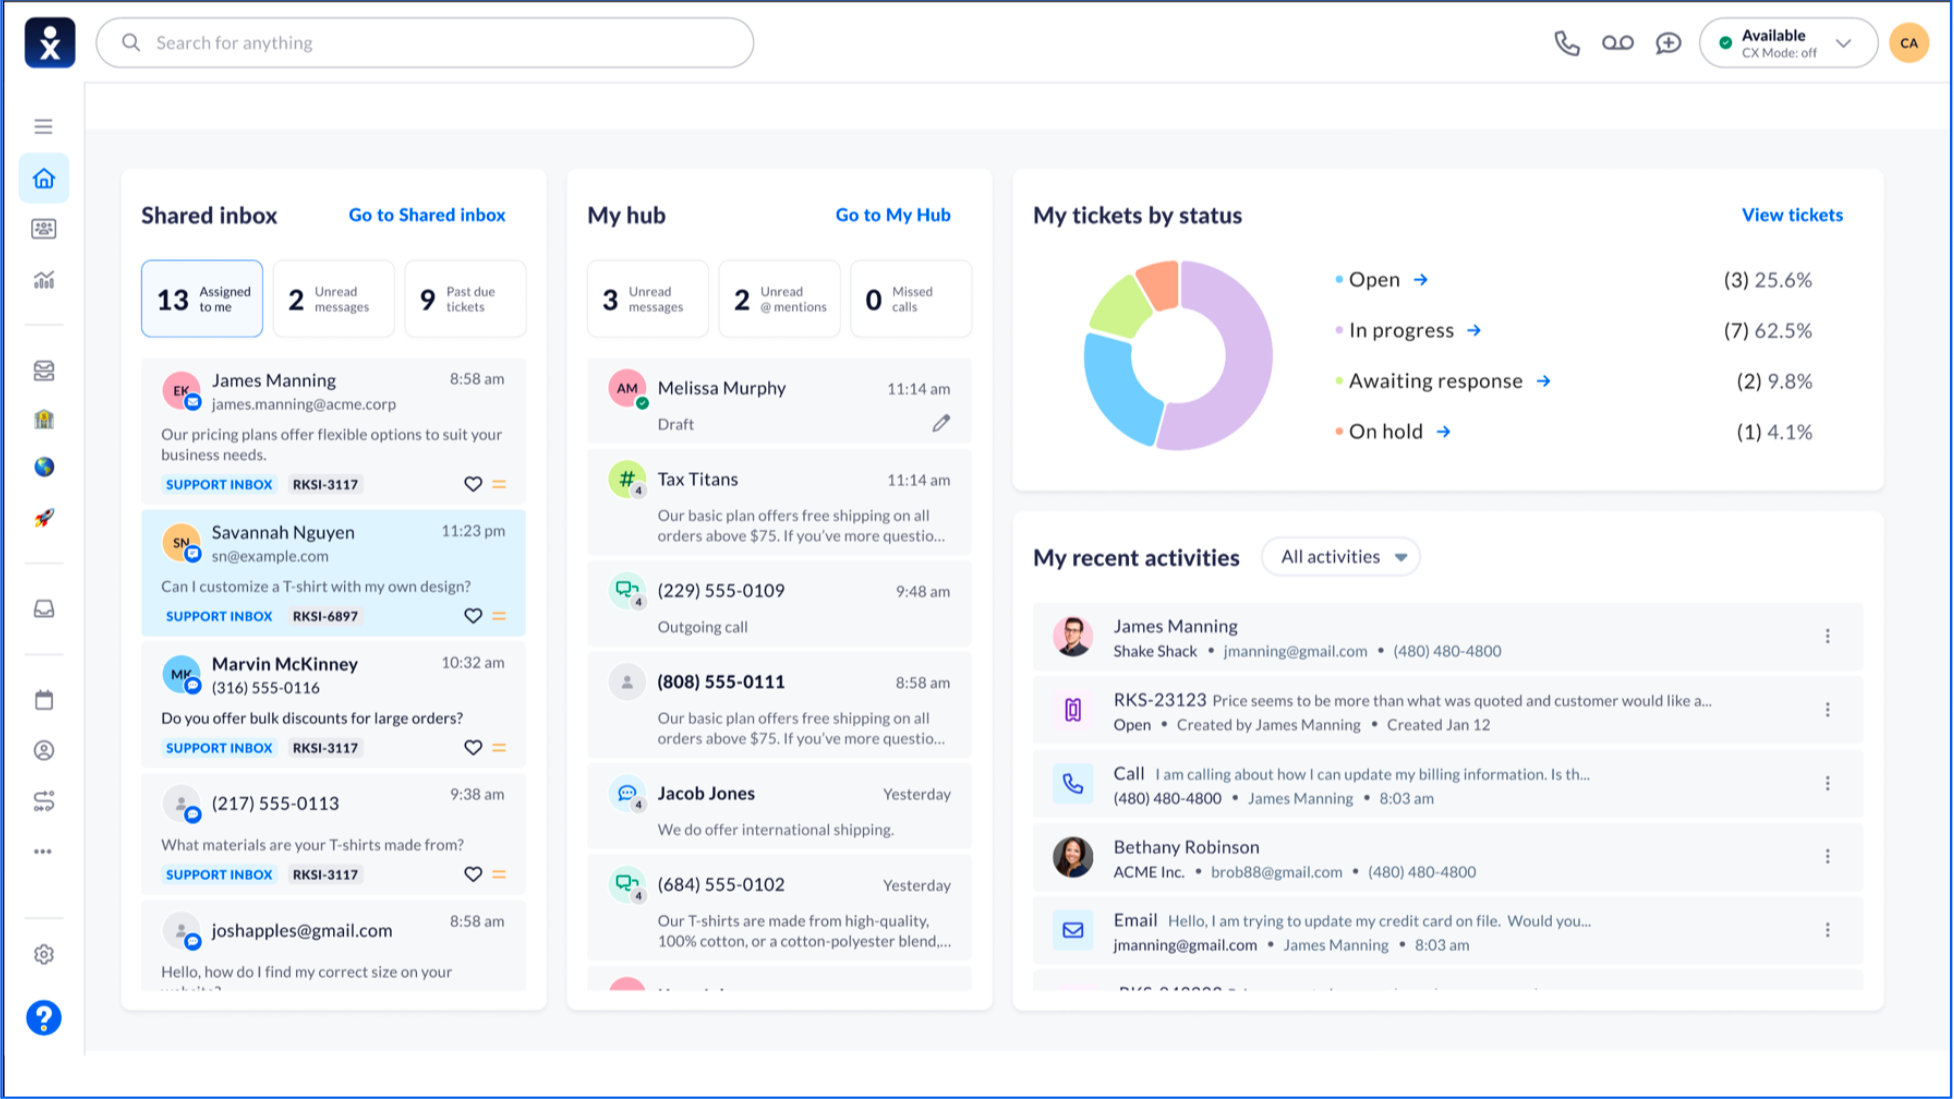Open the All activities filter dropdown
This screenshot has height=1099, width=1954.
coord(1340,556)
